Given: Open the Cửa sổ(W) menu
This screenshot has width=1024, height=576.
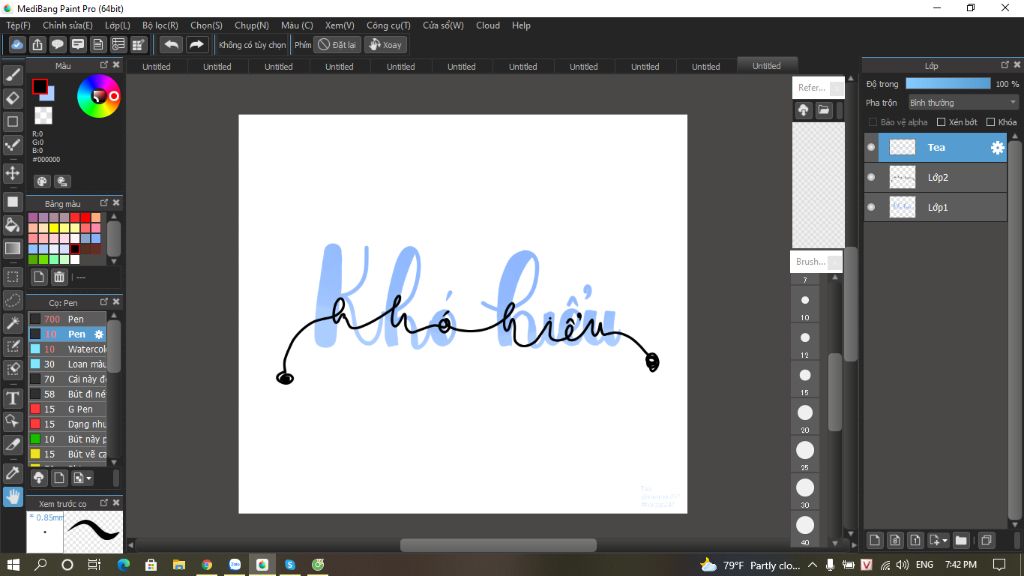Looking at the screenshot, I should (443, 25).
